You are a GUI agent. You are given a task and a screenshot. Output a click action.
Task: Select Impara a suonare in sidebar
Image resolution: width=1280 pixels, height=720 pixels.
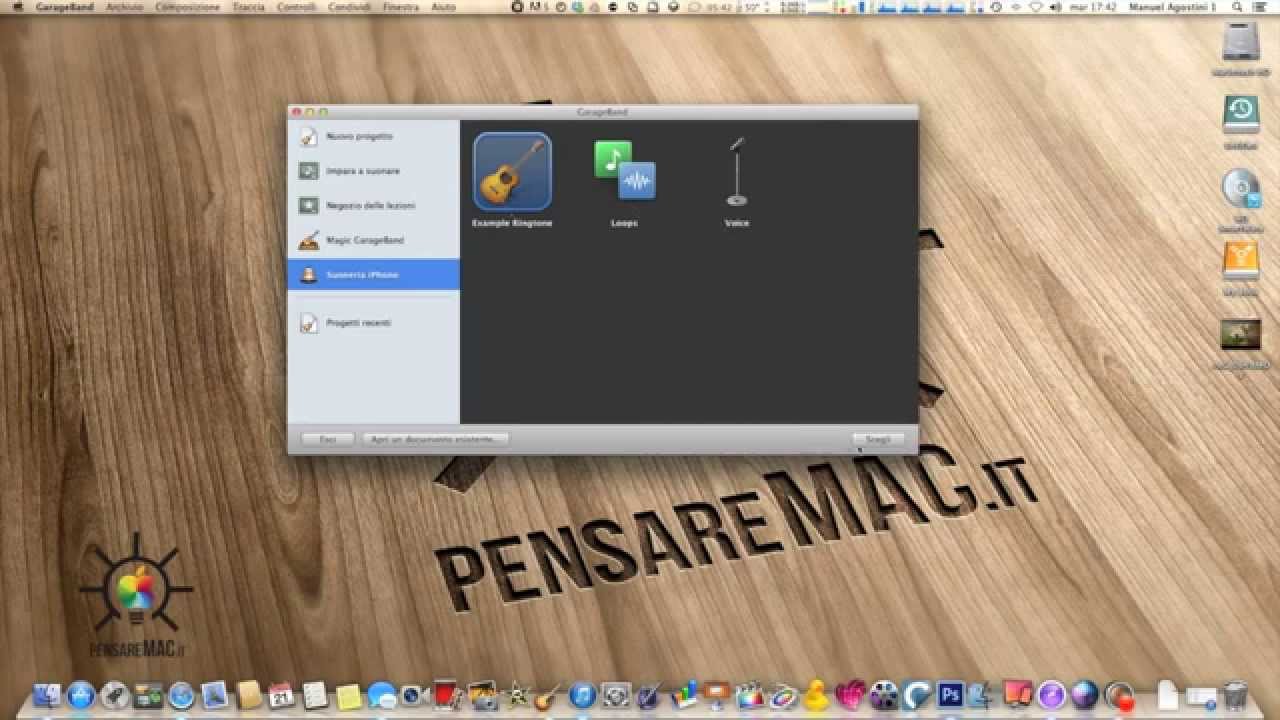[x=374, y=171]
